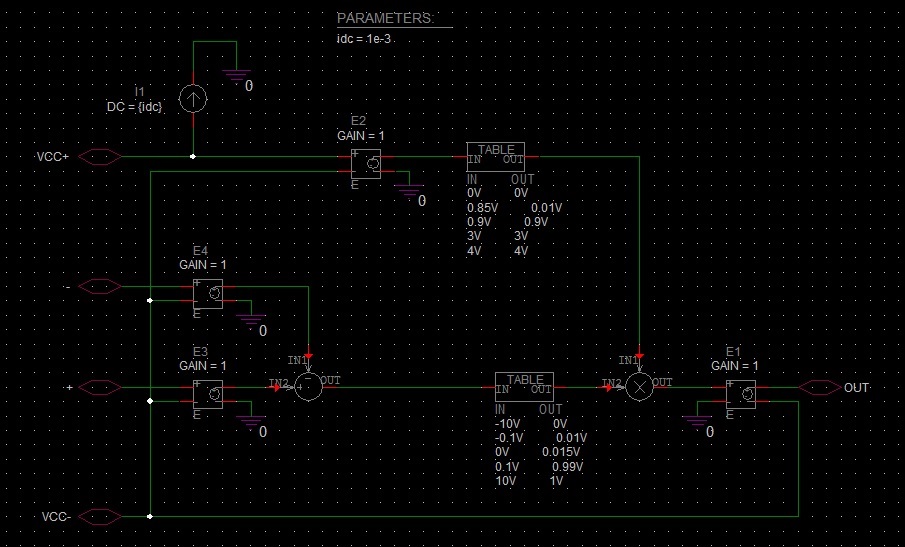Viewport: 905px width, 547px height.
Task: Click the VCC- port symbol
Action: point(99,516)
